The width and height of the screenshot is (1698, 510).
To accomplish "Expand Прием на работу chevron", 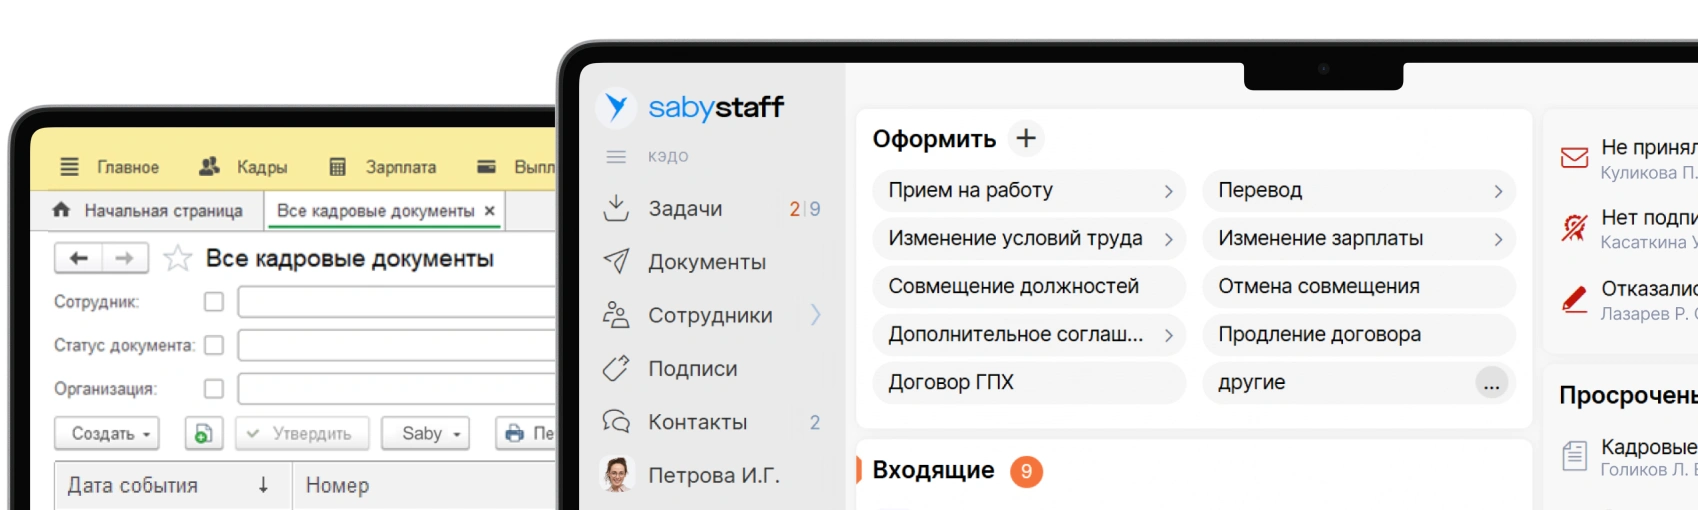I will [x=1168, y=191].
